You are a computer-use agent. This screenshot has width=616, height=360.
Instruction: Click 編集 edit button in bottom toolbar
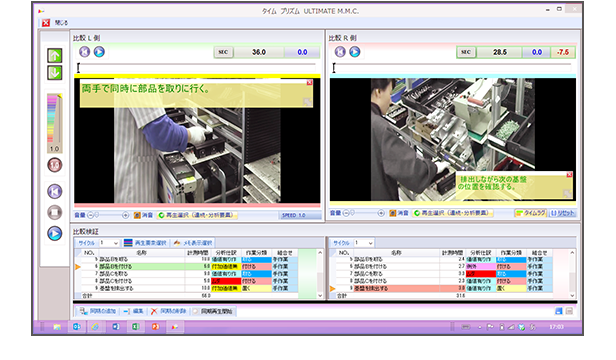point(134,311)
